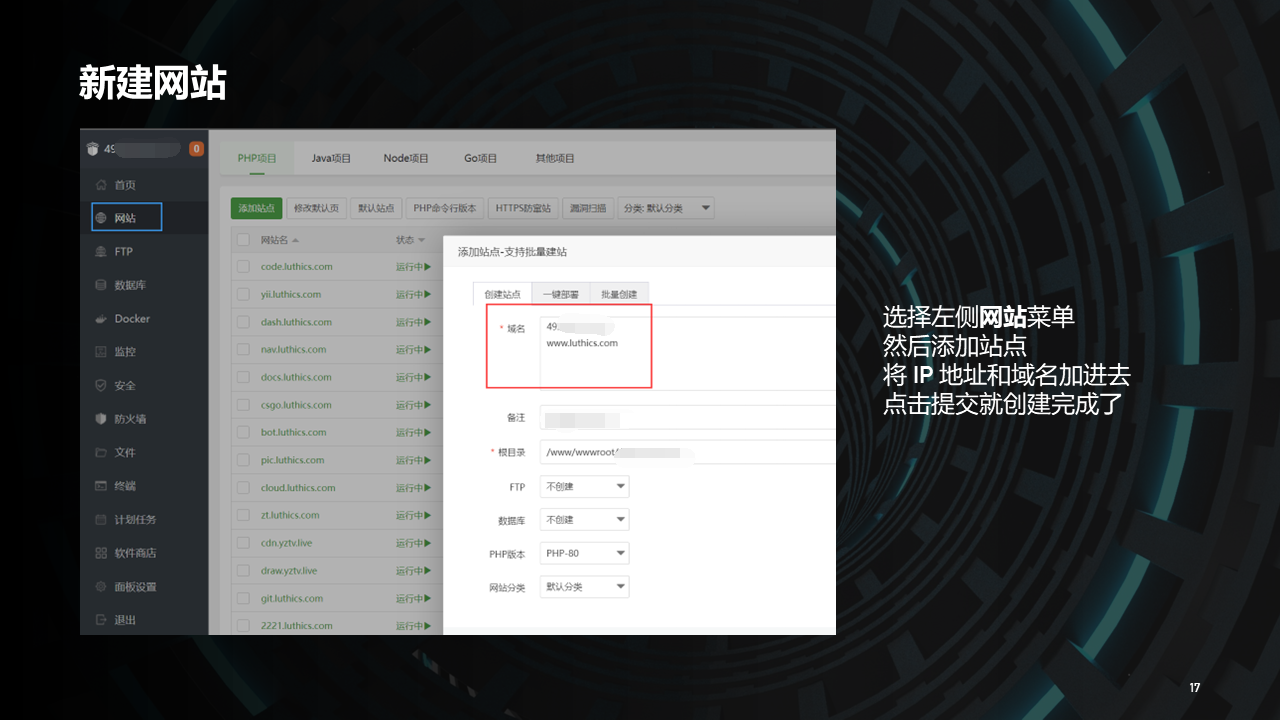This screenshot has height=720, width=1280.
Task: Click the 监控 monitor icon
Action: [x=100, y=352]
